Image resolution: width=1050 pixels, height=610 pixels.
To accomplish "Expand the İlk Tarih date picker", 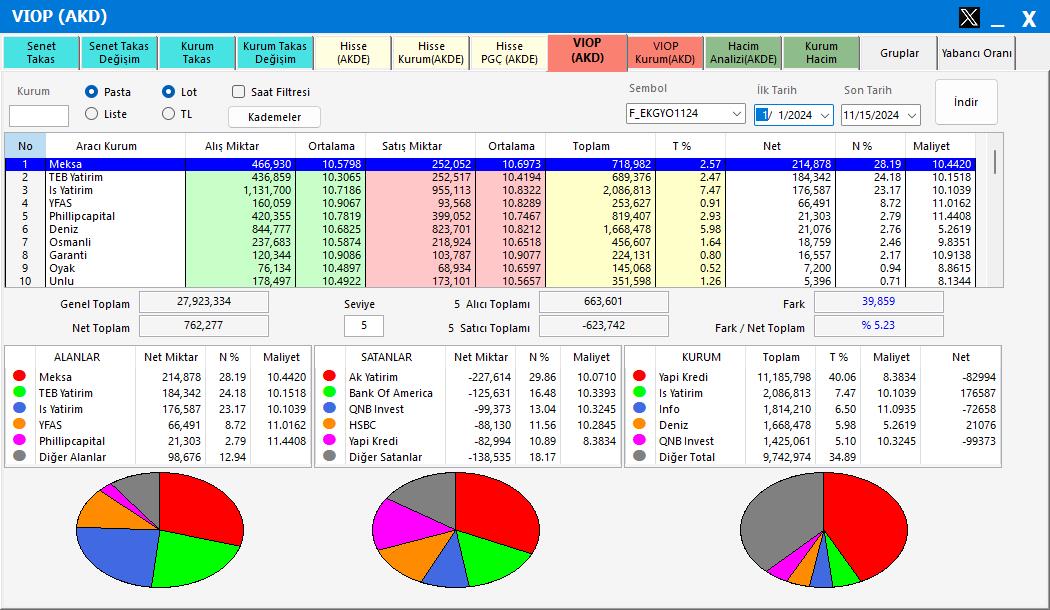I will tap(825, 115).
